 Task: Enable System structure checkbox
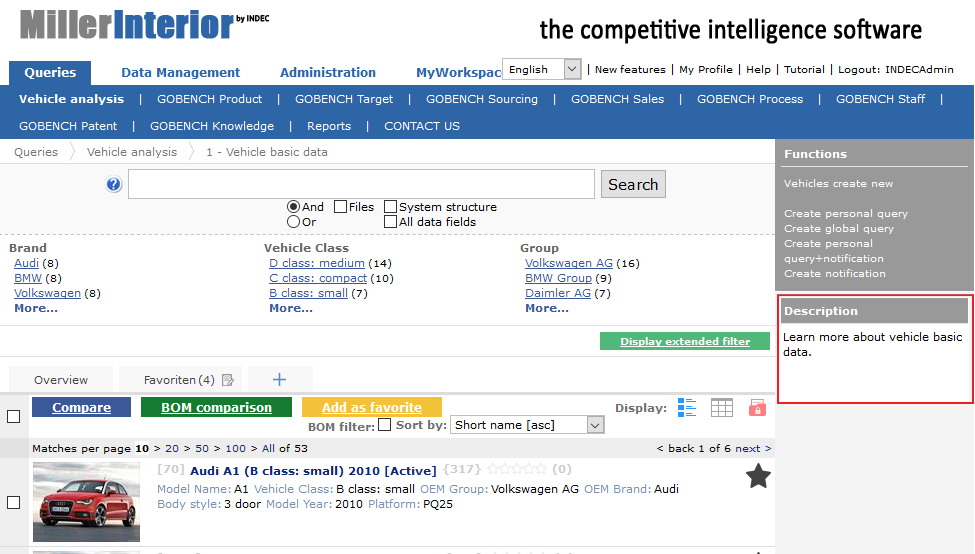point(390,206)
